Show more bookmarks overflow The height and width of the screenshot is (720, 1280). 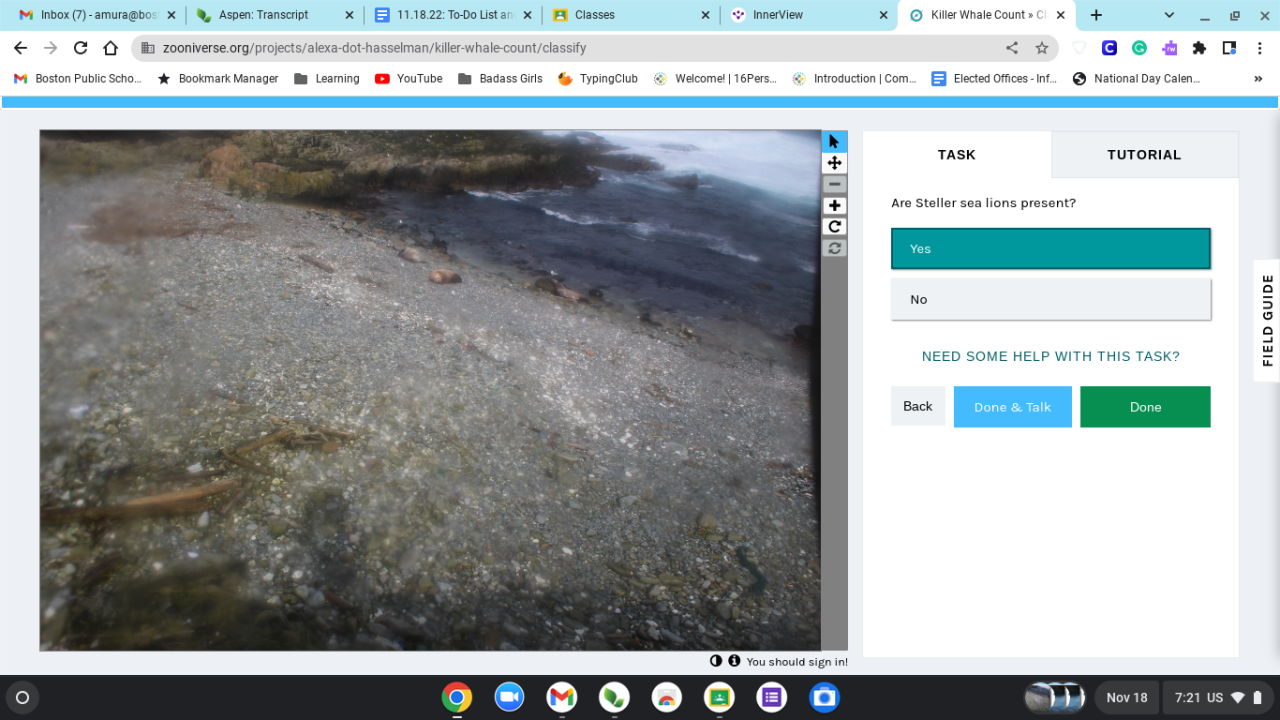pos(1258,79)
